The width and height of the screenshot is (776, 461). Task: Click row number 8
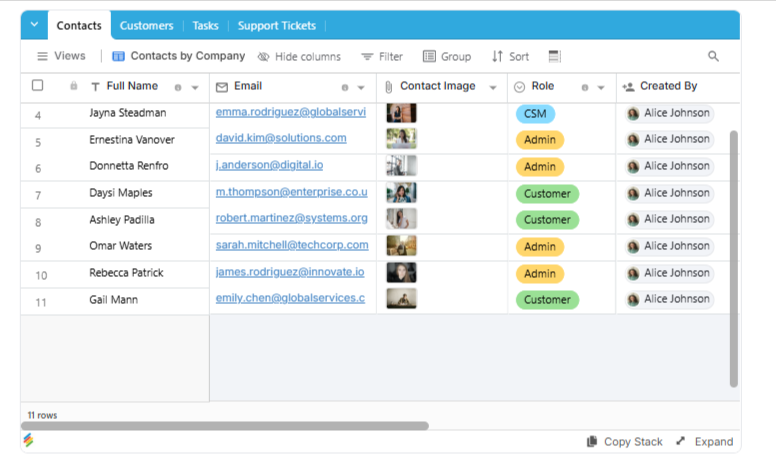point(38,223)
